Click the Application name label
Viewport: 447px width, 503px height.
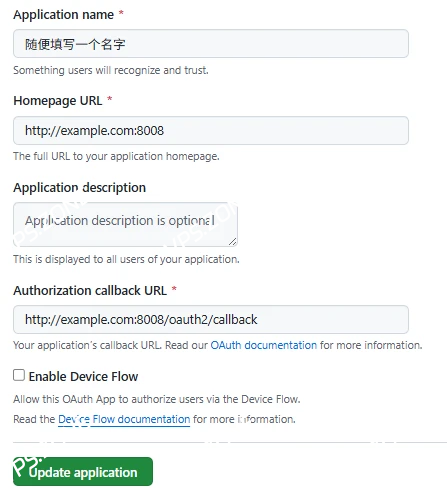64,15
